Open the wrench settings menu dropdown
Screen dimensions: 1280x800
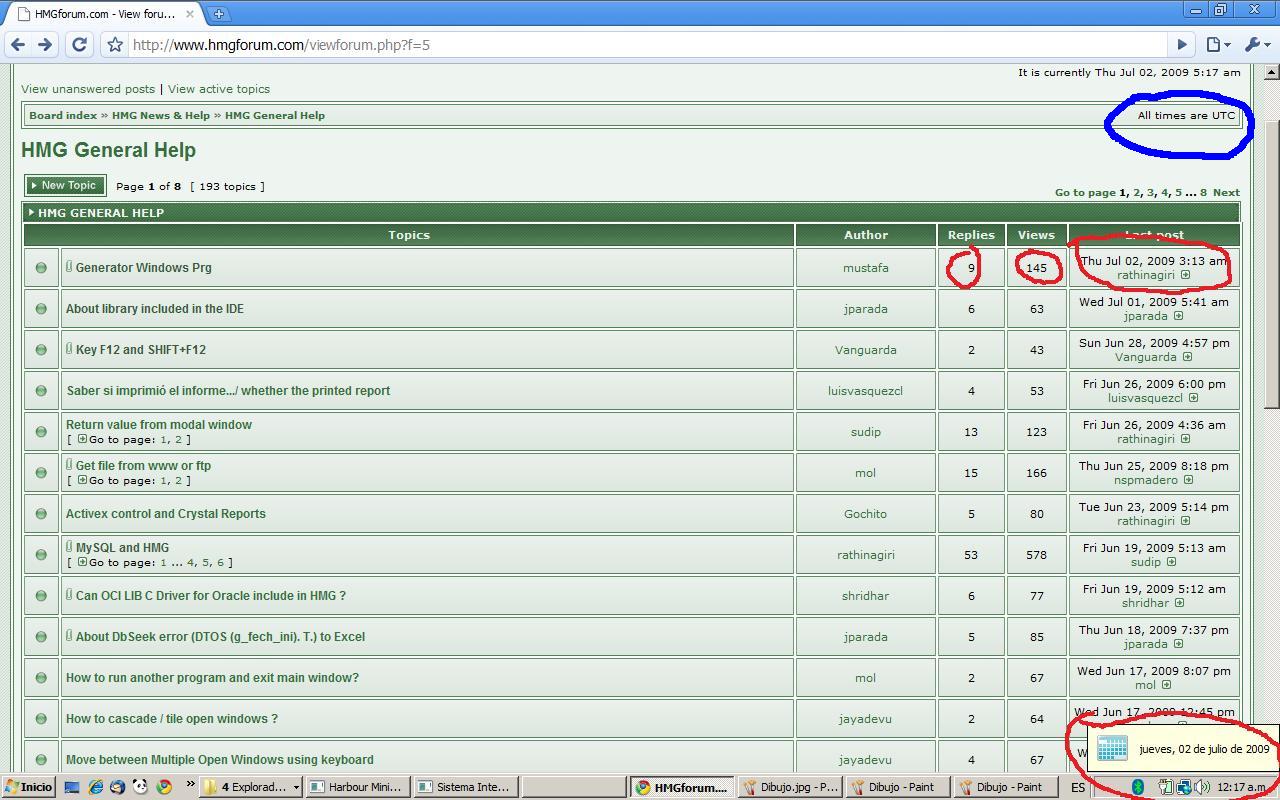click(1257, 45)
